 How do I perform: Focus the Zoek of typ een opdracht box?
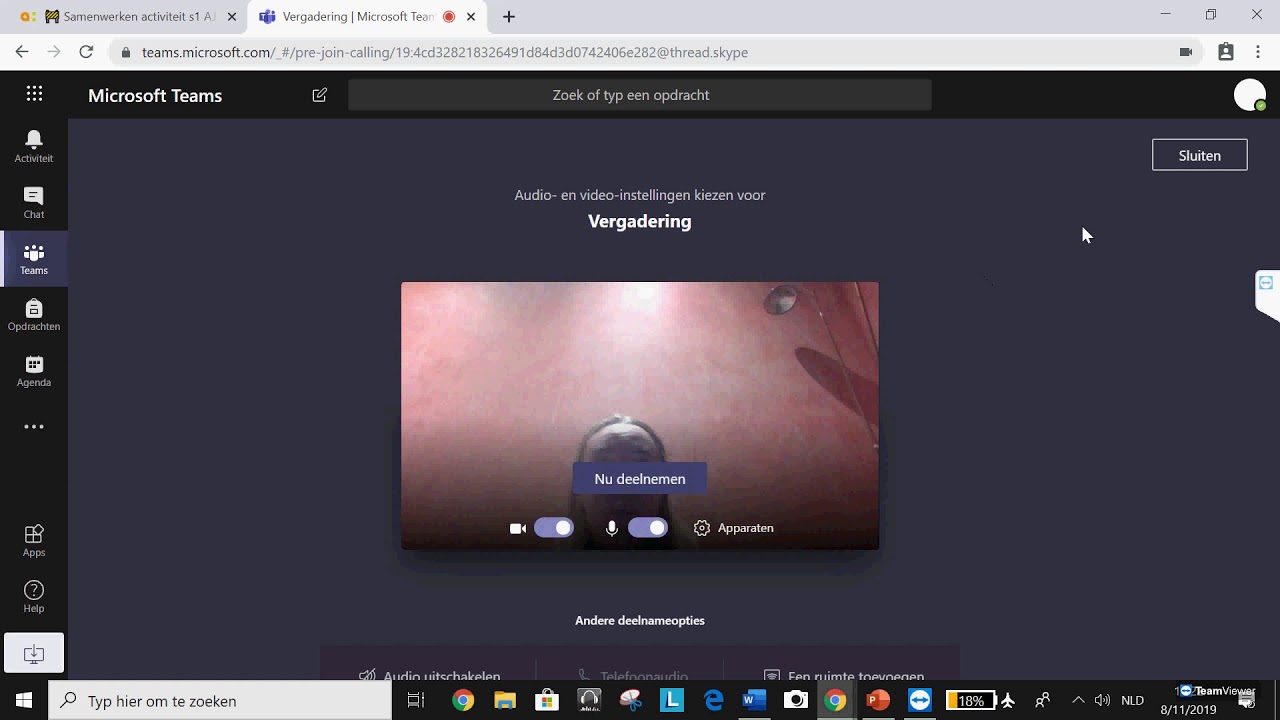[x=640, y=95]
